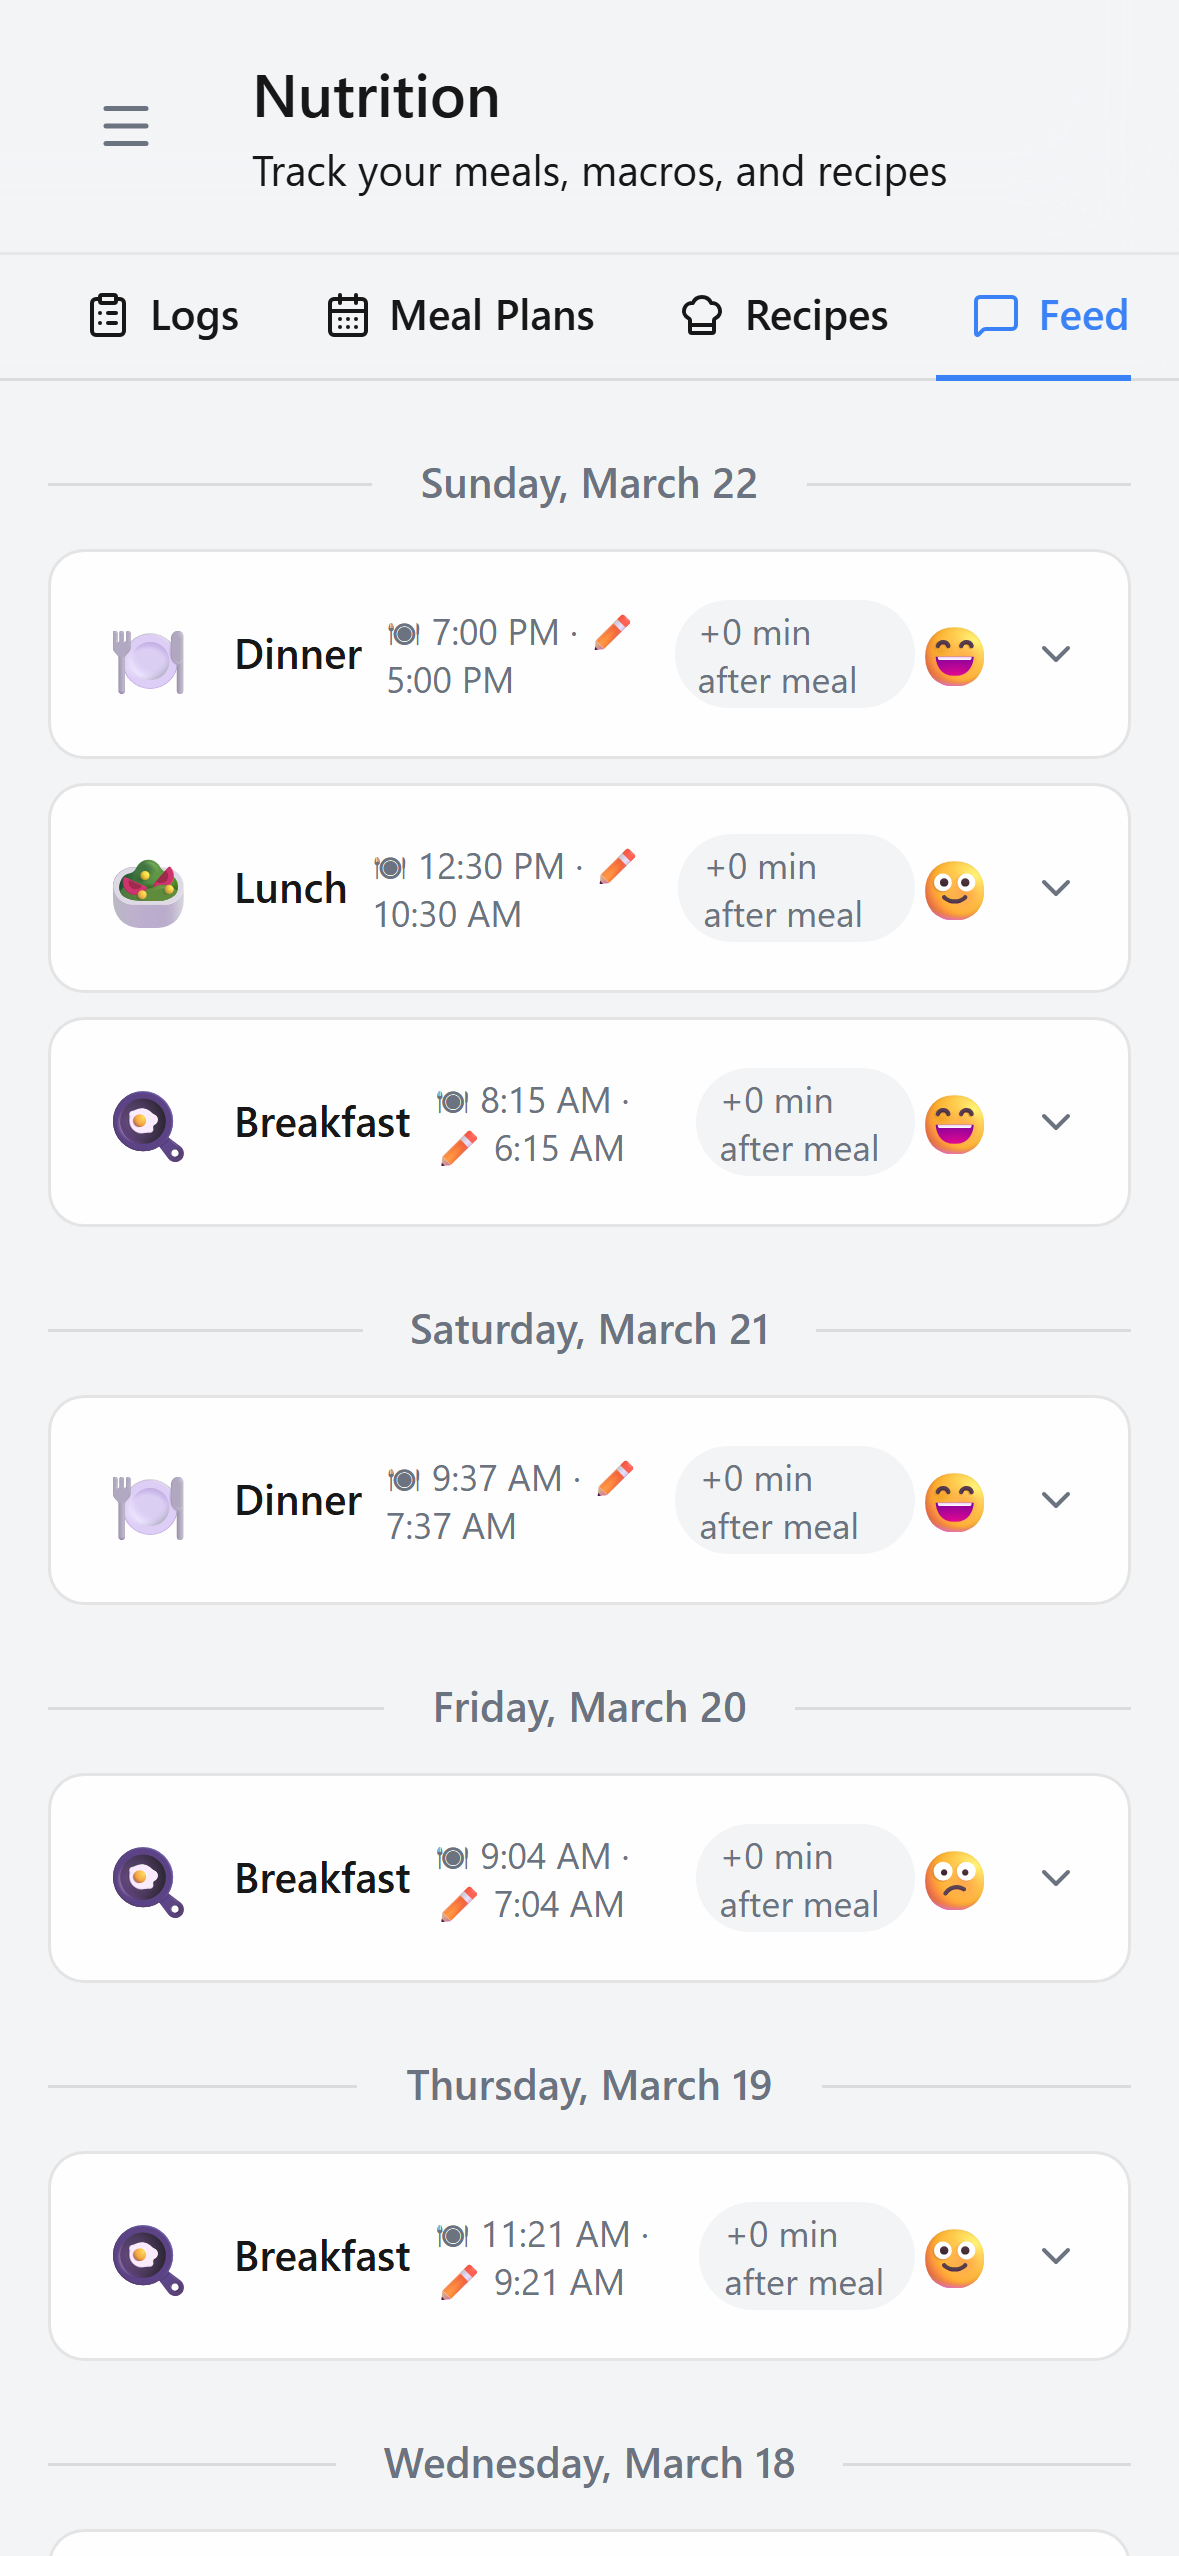The image size is (1179, 2556).
Task: Click the worried mood emoji on Friday Breakfast
Action: [955, 1880]
